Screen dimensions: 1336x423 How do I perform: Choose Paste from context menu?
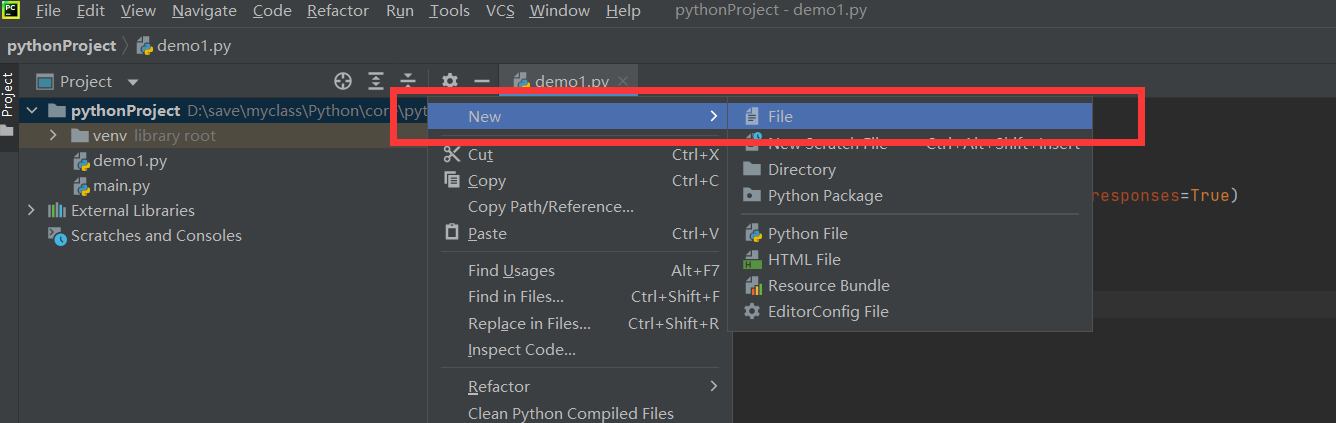[x=579, y=233]
